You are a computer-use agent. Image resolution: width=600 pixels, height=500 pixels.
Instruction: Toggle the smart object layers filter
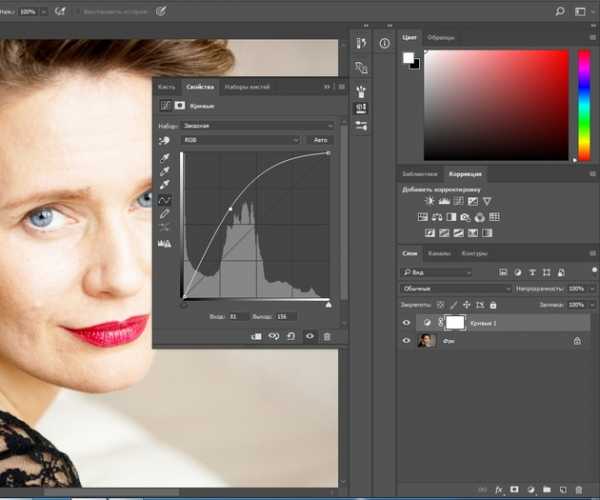(x=561, y=272)
